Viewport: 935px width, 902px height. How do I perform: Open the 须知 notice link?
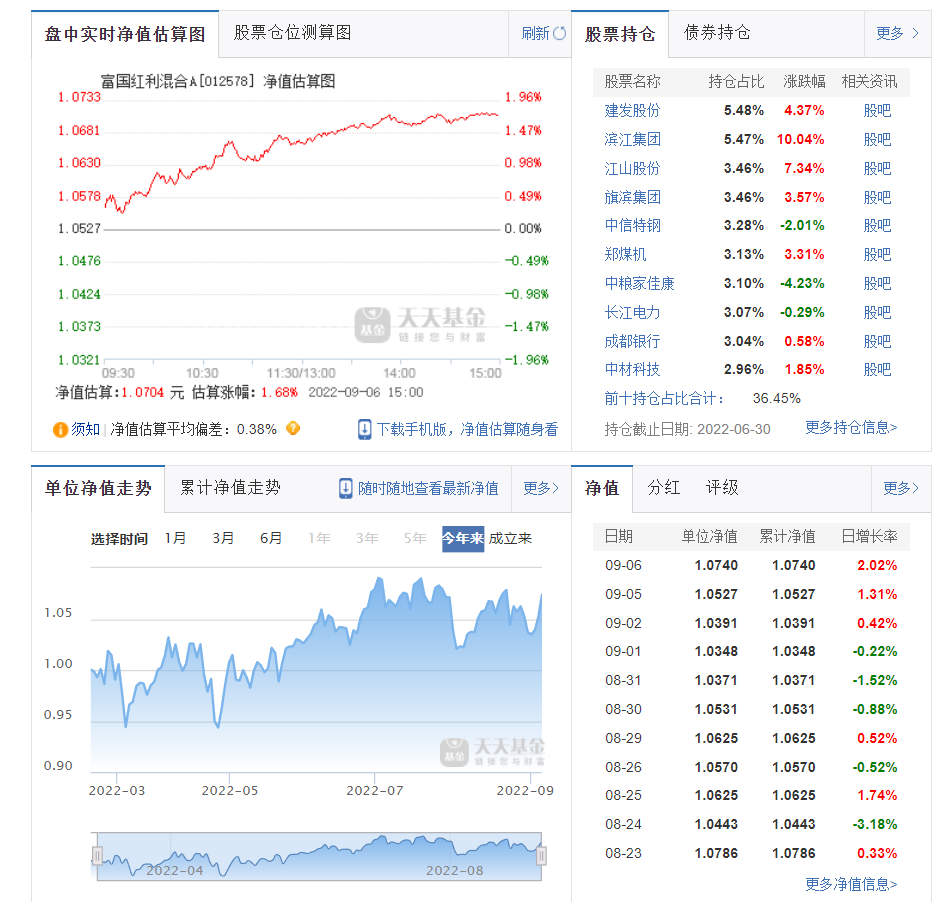pos(85,429)
